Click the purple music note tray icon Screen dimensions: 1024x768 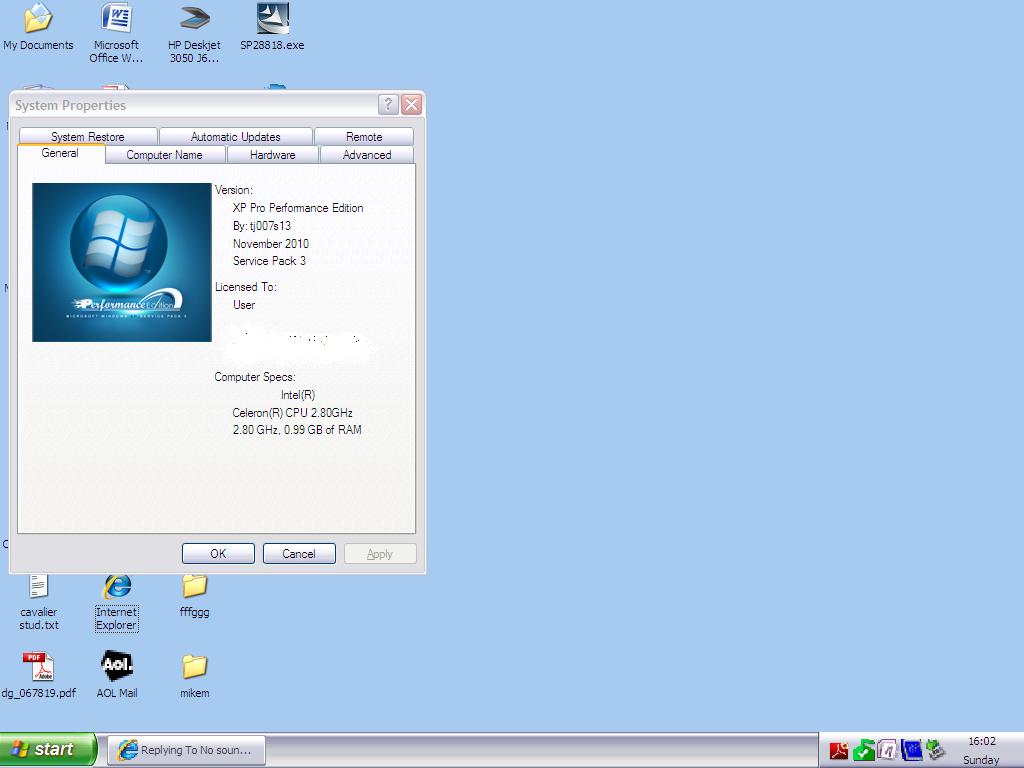(x=888, y=750)
